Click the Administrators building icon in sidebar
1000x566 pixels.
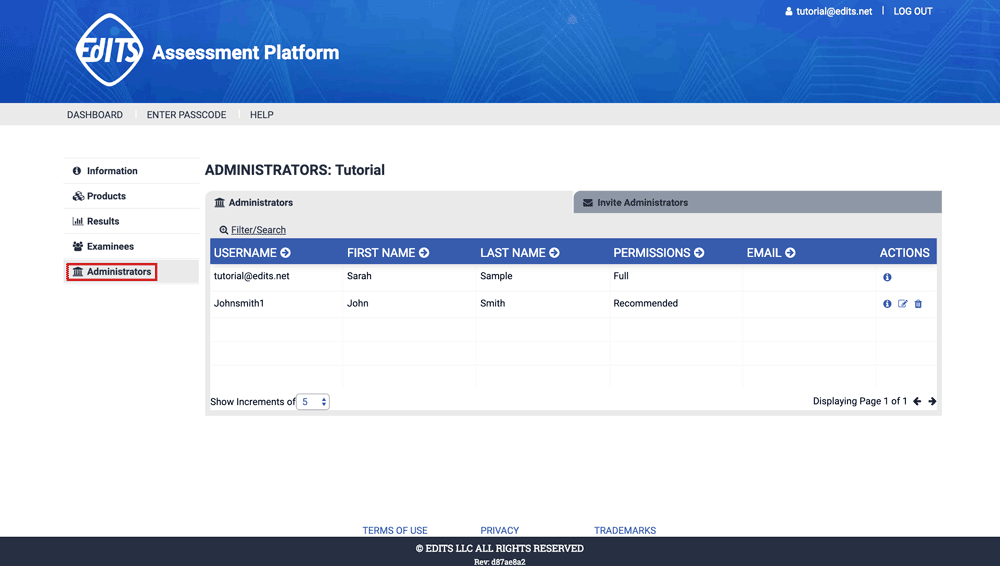[x=78, y=272]
